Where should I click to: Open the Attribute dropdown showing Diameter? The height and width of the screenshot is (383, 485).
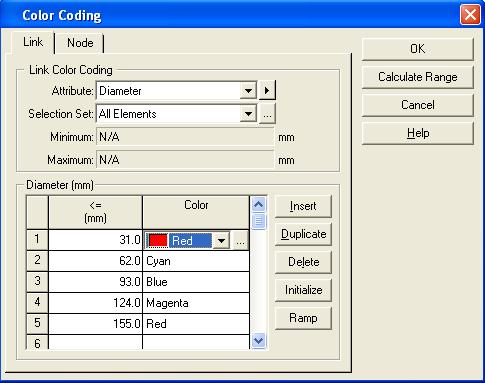(248, 91)
